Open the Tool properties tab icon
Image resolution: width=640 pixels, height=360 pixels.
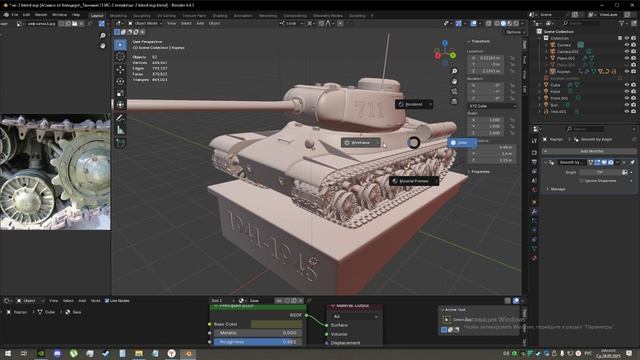(x=534, y=140)
